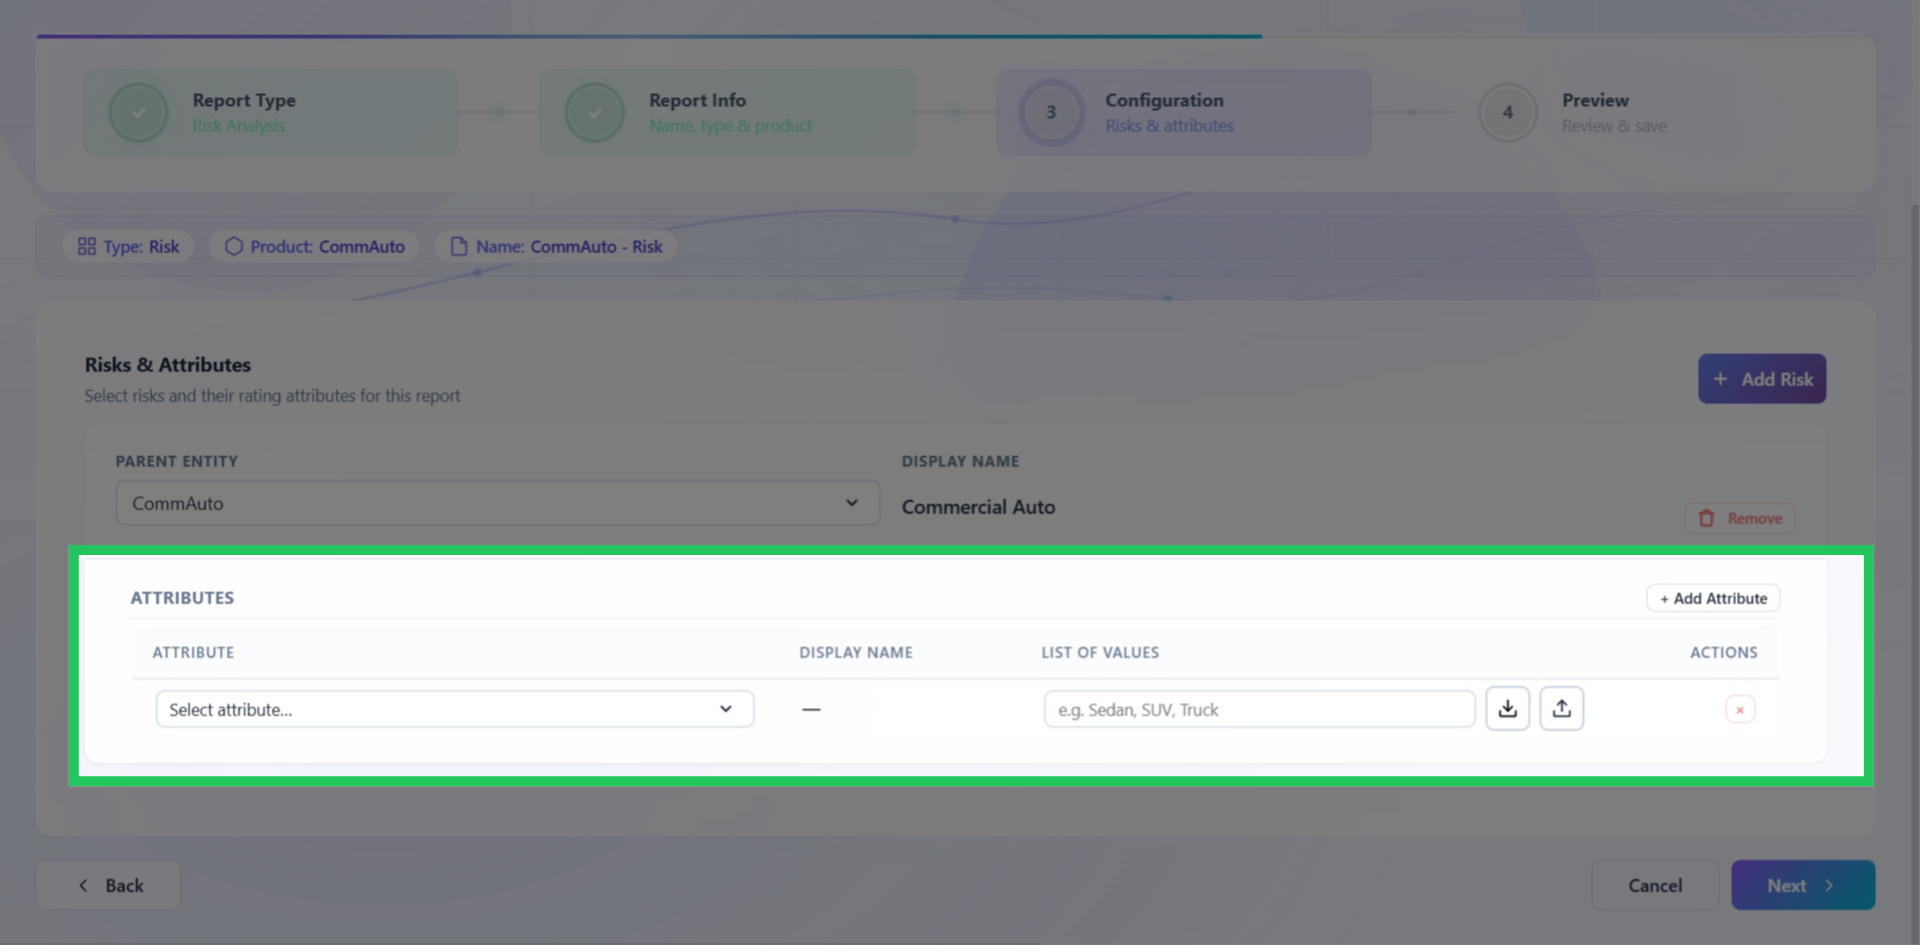Viewport: 1920px width, 945px height.
Task: Click the Add Risk button
Action: (1762, 379)
